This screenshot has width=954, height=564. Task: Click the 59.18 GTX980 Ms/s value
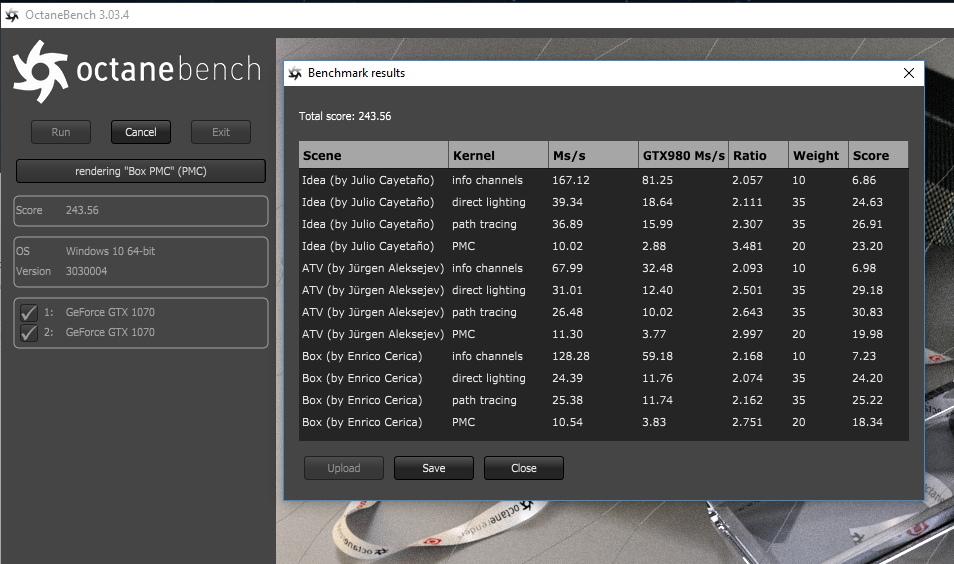658,356
